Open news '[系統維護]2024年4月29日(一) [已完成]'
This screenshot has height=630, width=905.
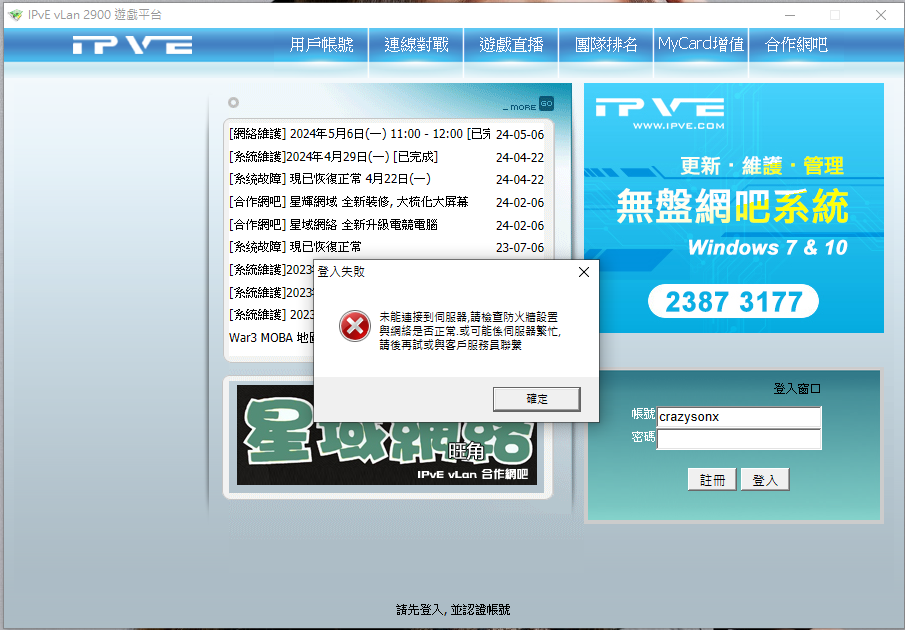click(x=334, y=157)
